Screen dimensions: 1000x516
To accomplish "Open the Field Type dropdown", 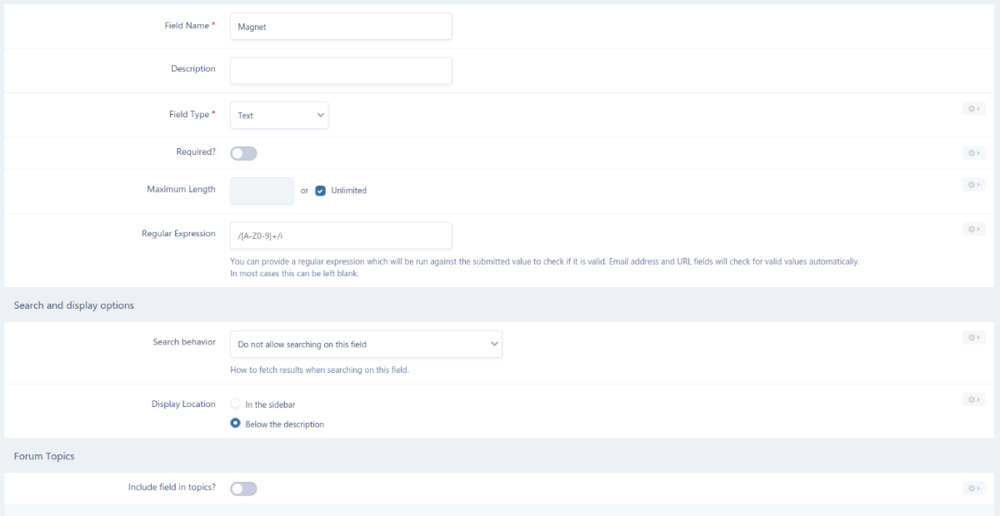I will (279, 115).
